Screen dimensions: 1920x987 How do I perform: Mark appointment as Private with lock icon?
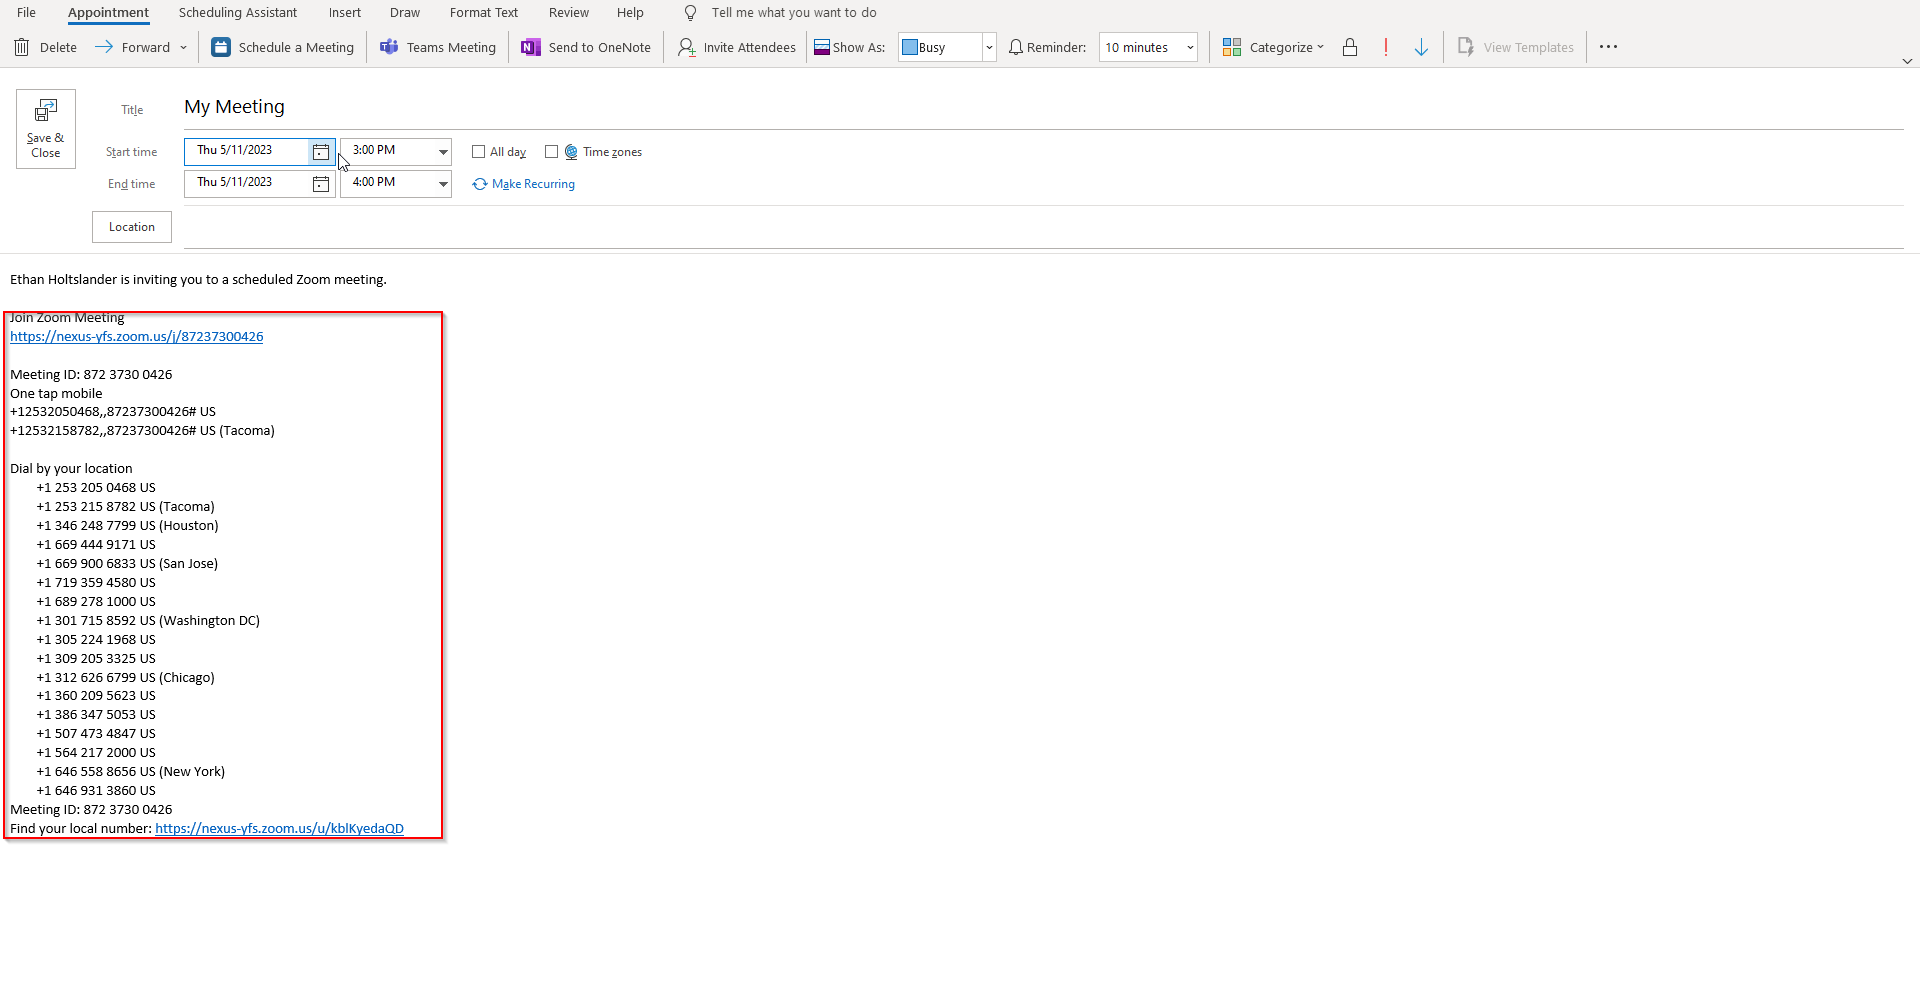(x=1350, y=47)
